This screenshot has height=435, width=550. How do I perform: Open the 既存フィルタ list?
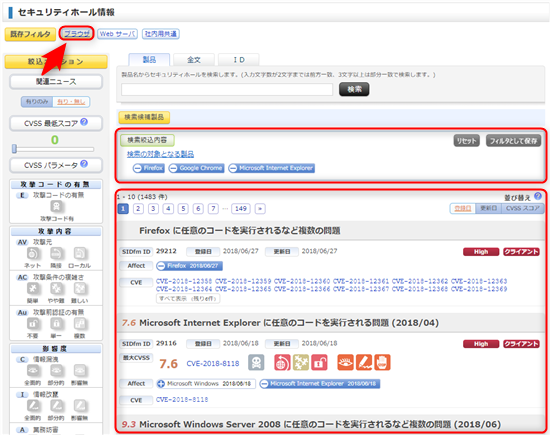pos(30,34)
